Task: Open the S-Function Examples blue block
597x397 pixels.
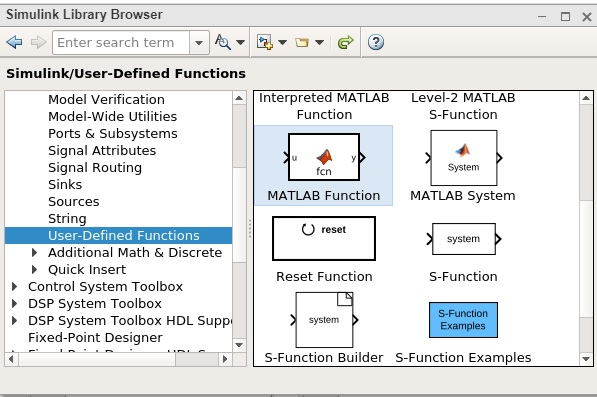Action: (x=463, y=320)
